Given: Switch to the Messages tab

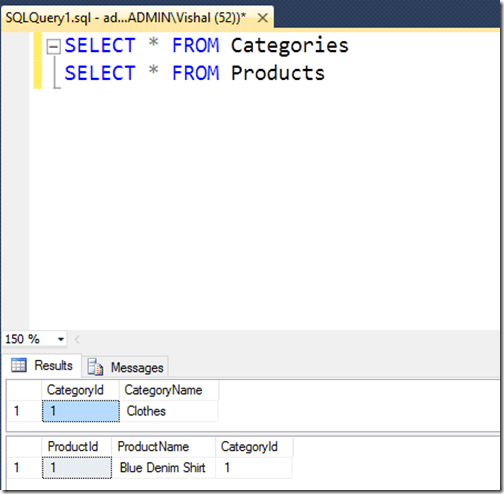Looking at the screenshot, I should [125, 367].
